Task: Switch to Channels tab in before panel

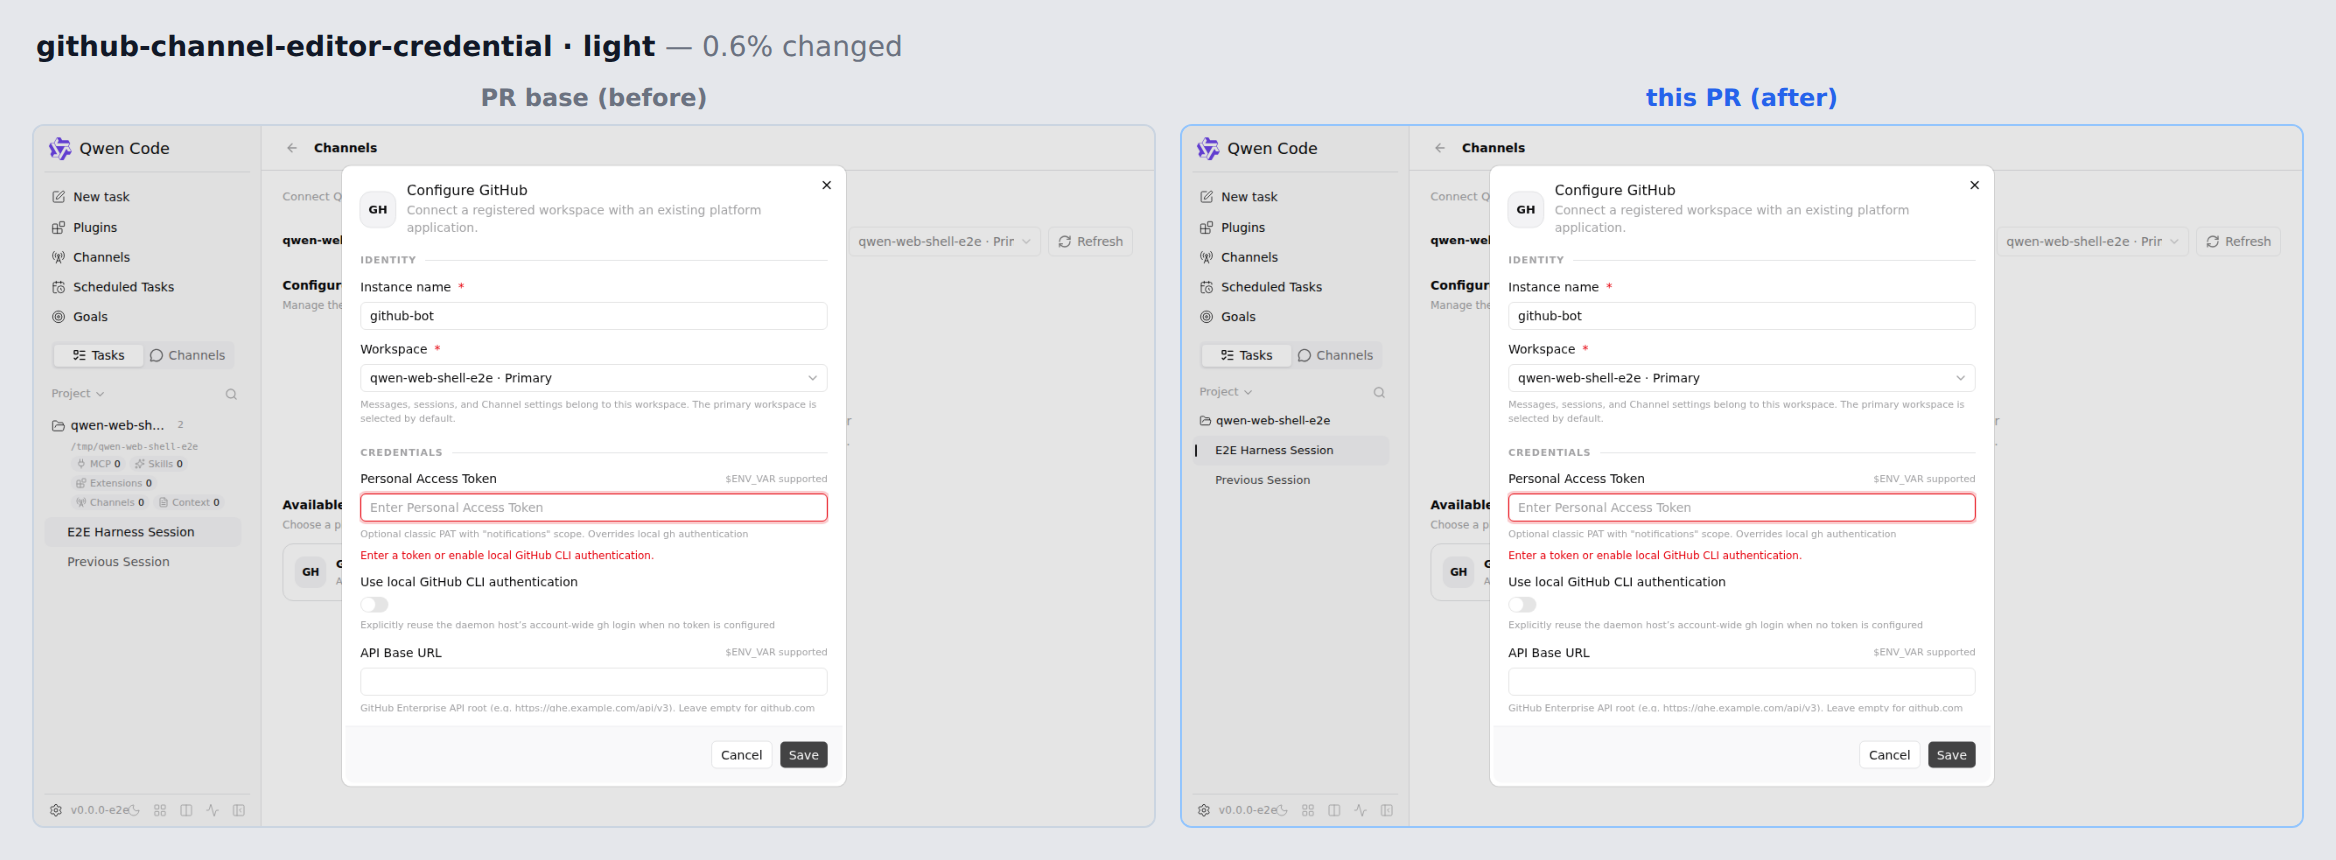Action: (187, 356)
